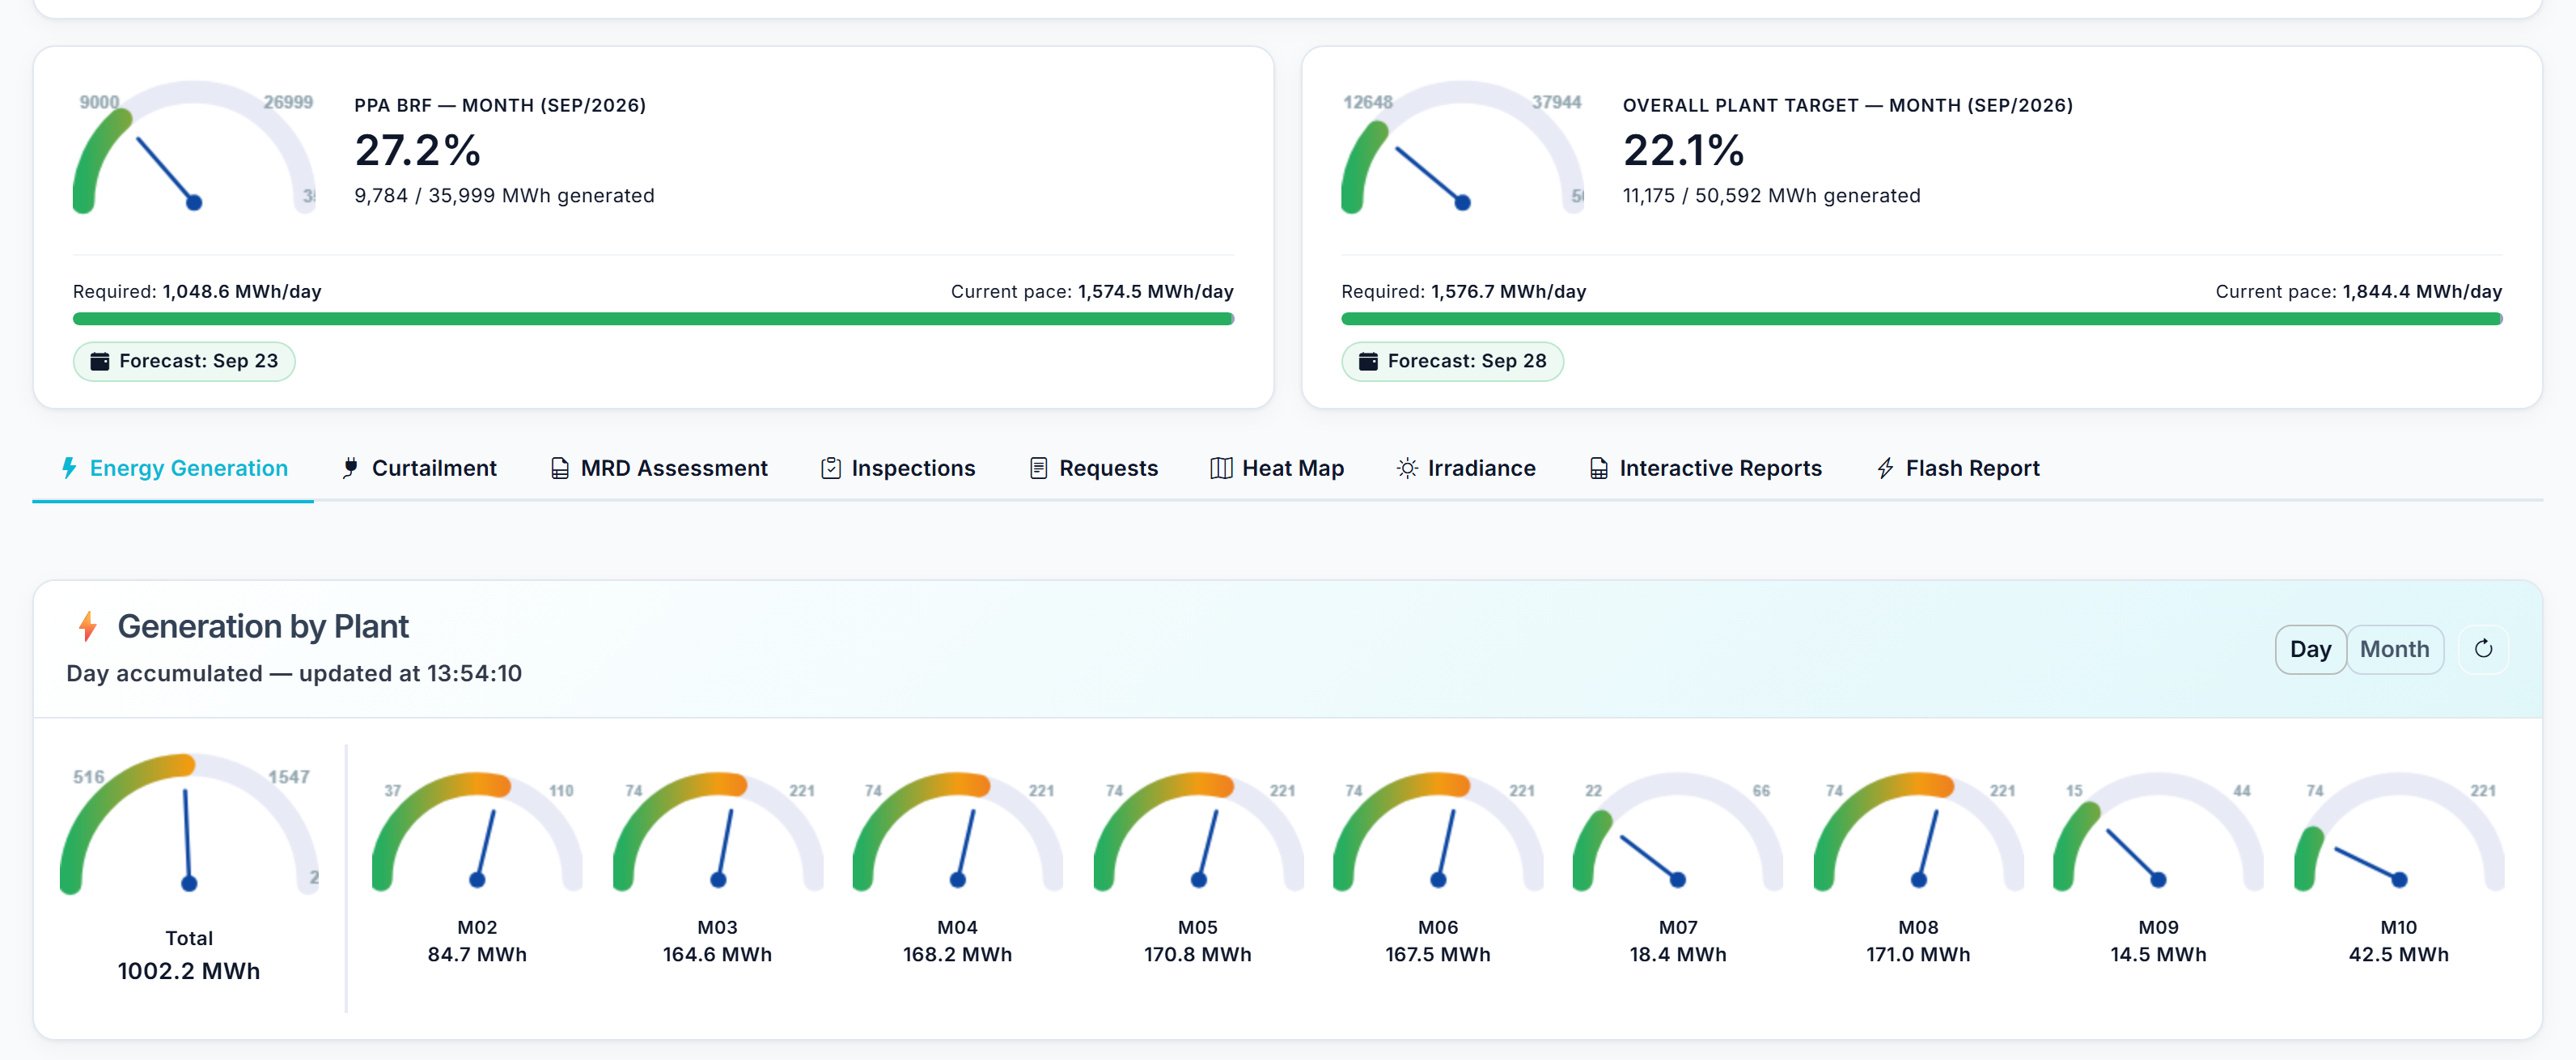Switch generation view to Day

tap(2310, 649)
